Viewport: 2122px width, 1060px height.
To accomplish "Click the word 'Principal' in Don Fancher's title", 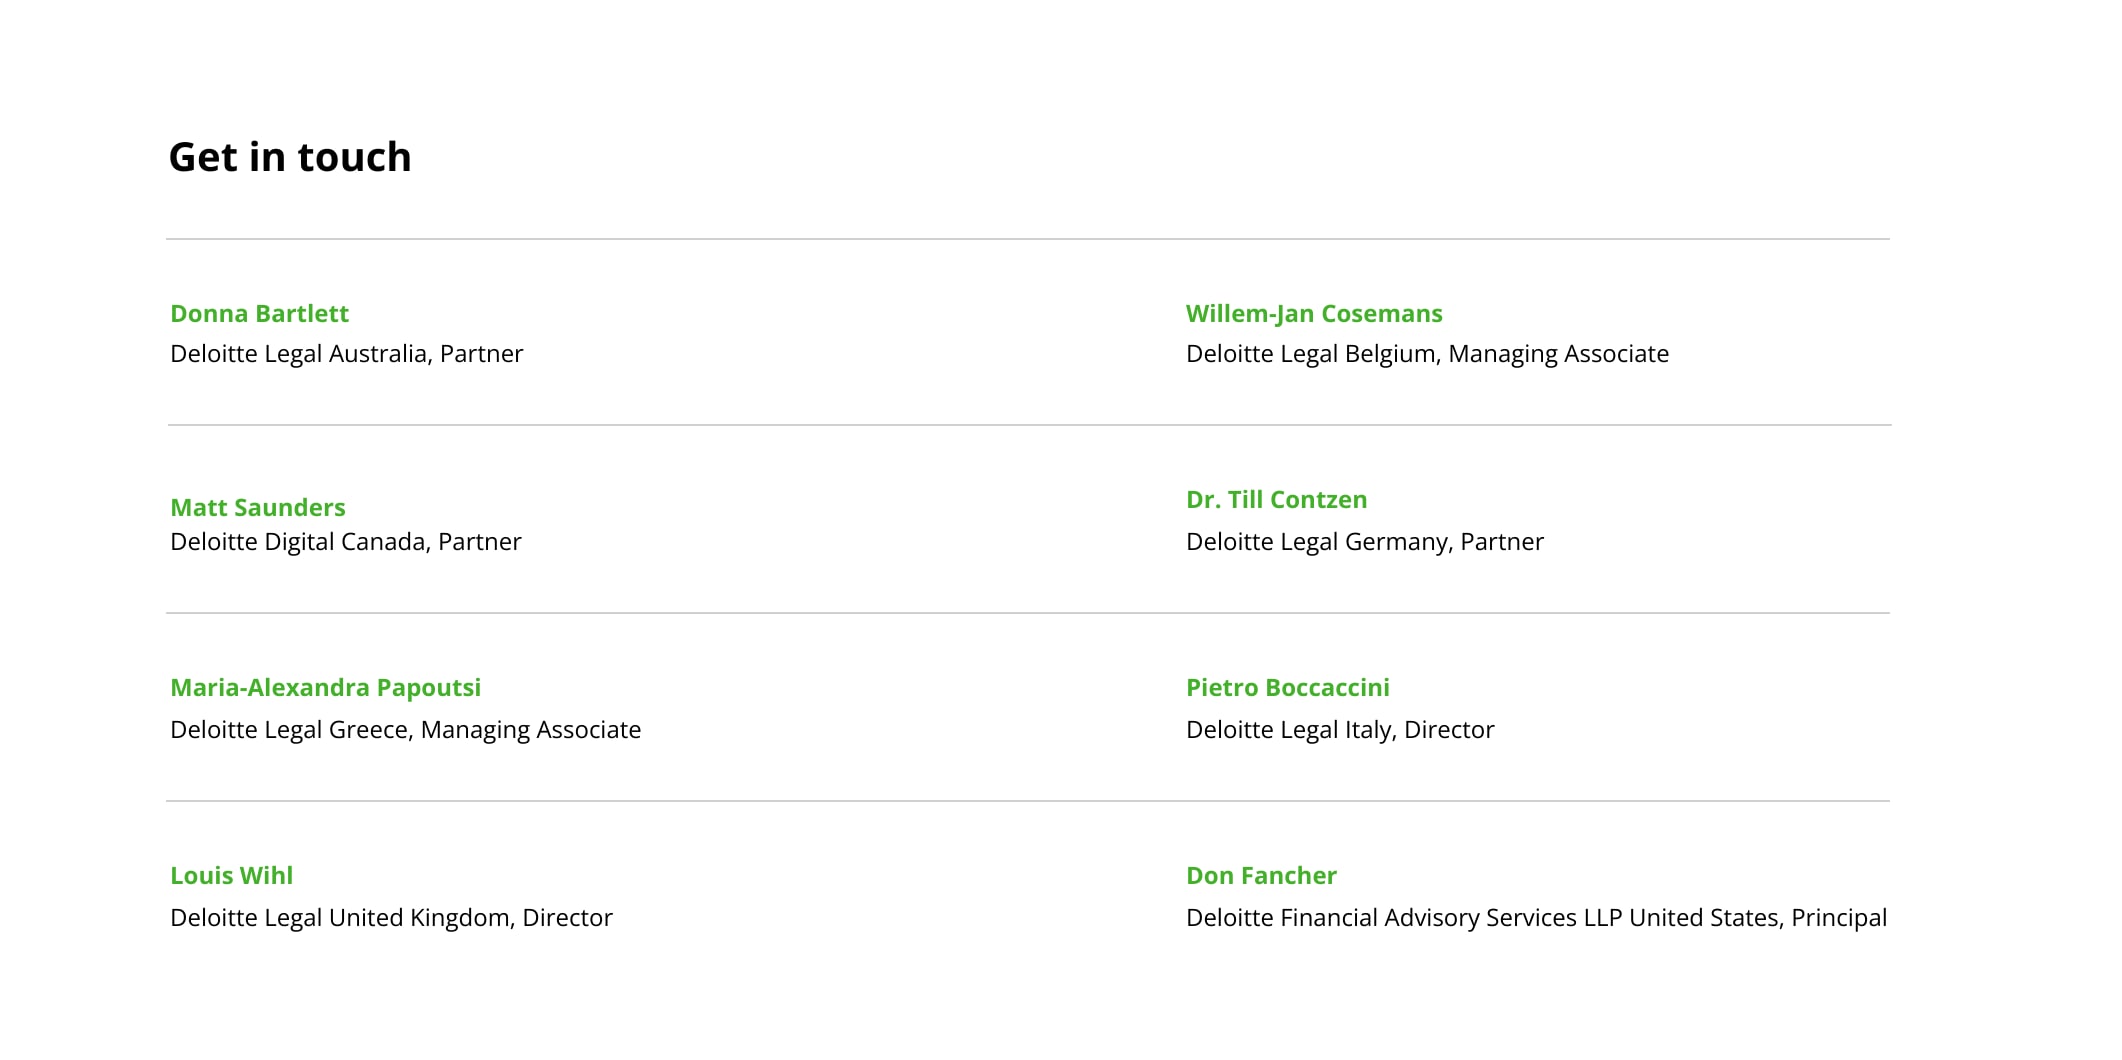I will [1838, 918].
